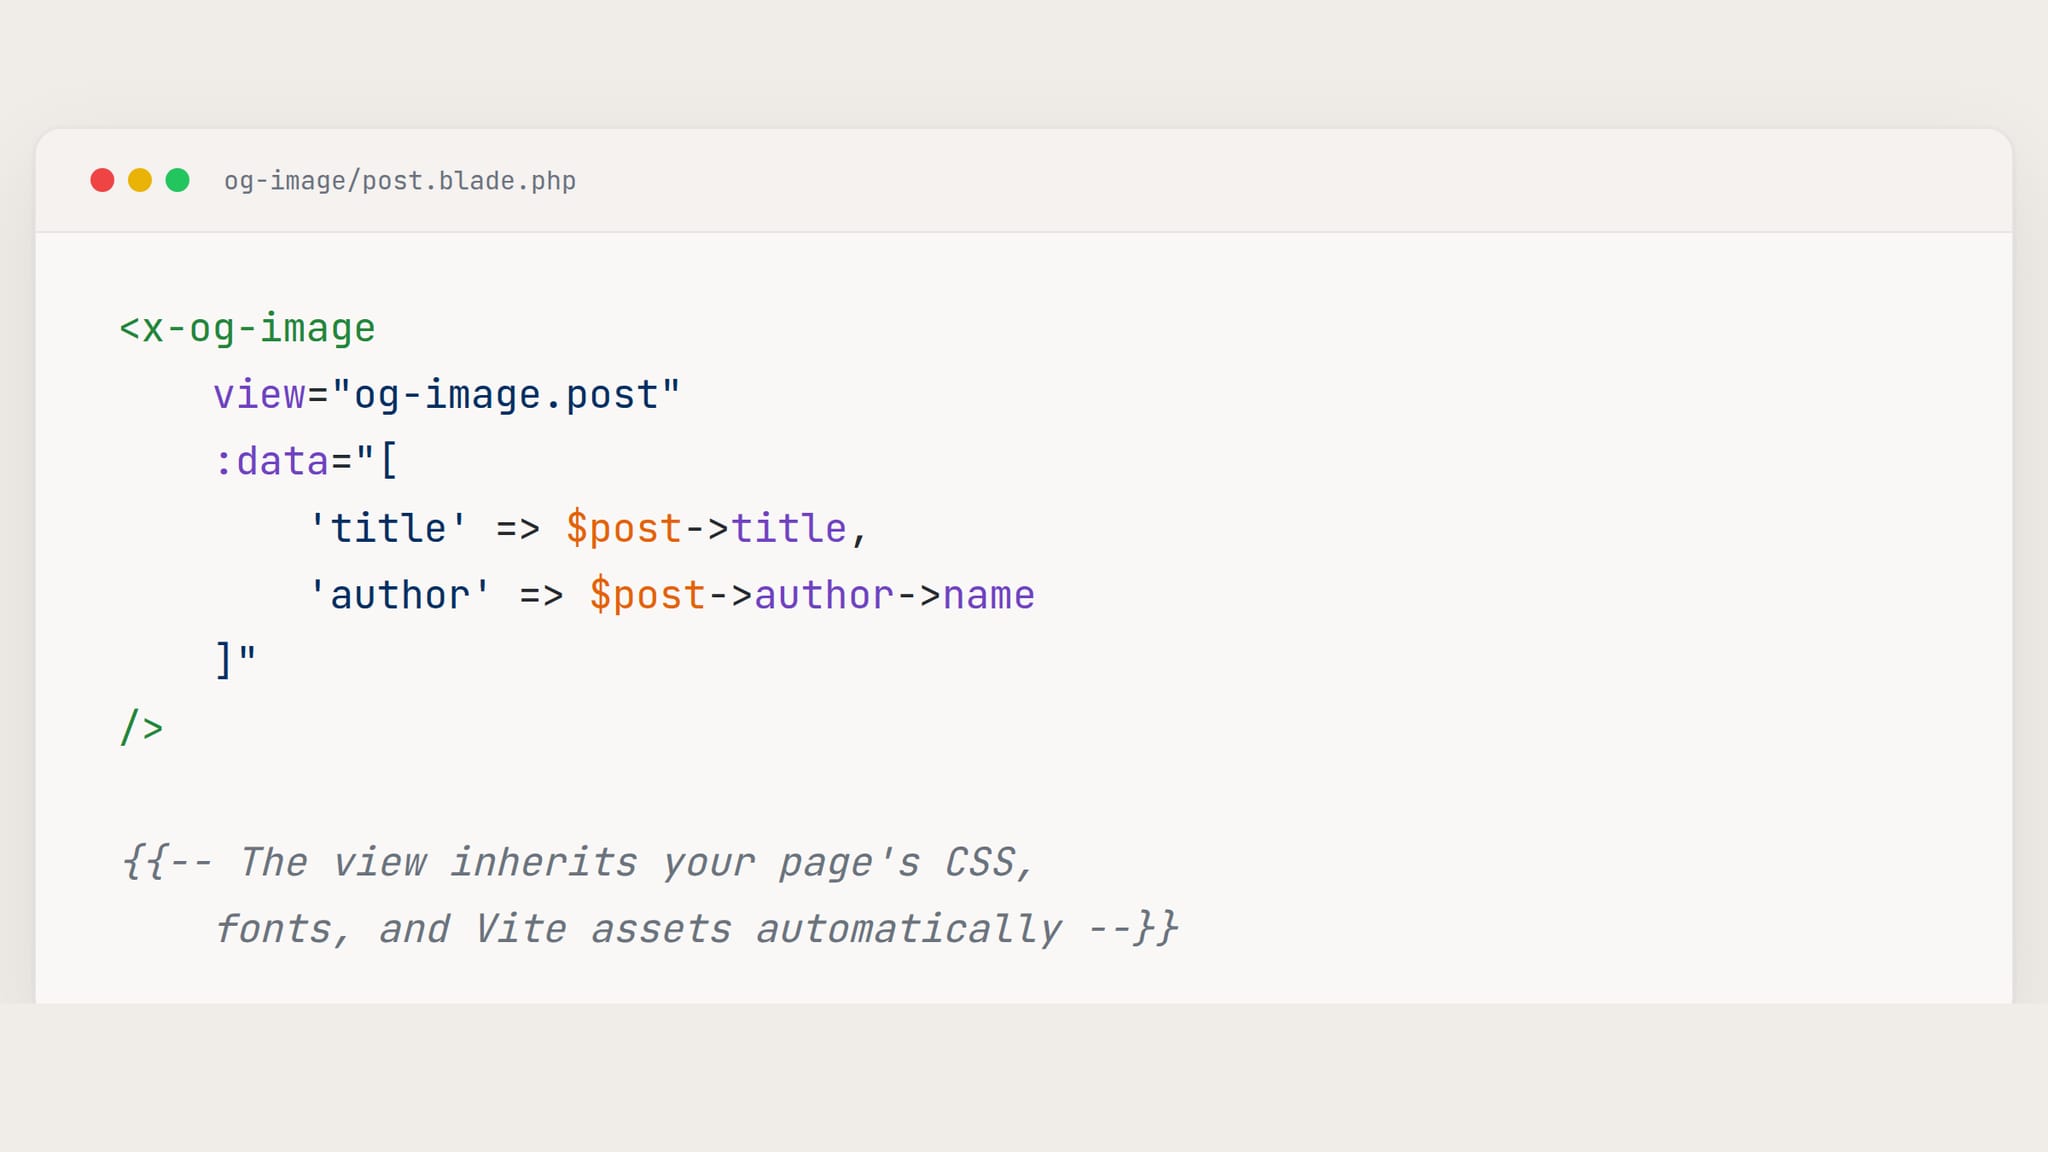
Task: Click the closing ]" bracket
Action: click(x=236, y=660)
